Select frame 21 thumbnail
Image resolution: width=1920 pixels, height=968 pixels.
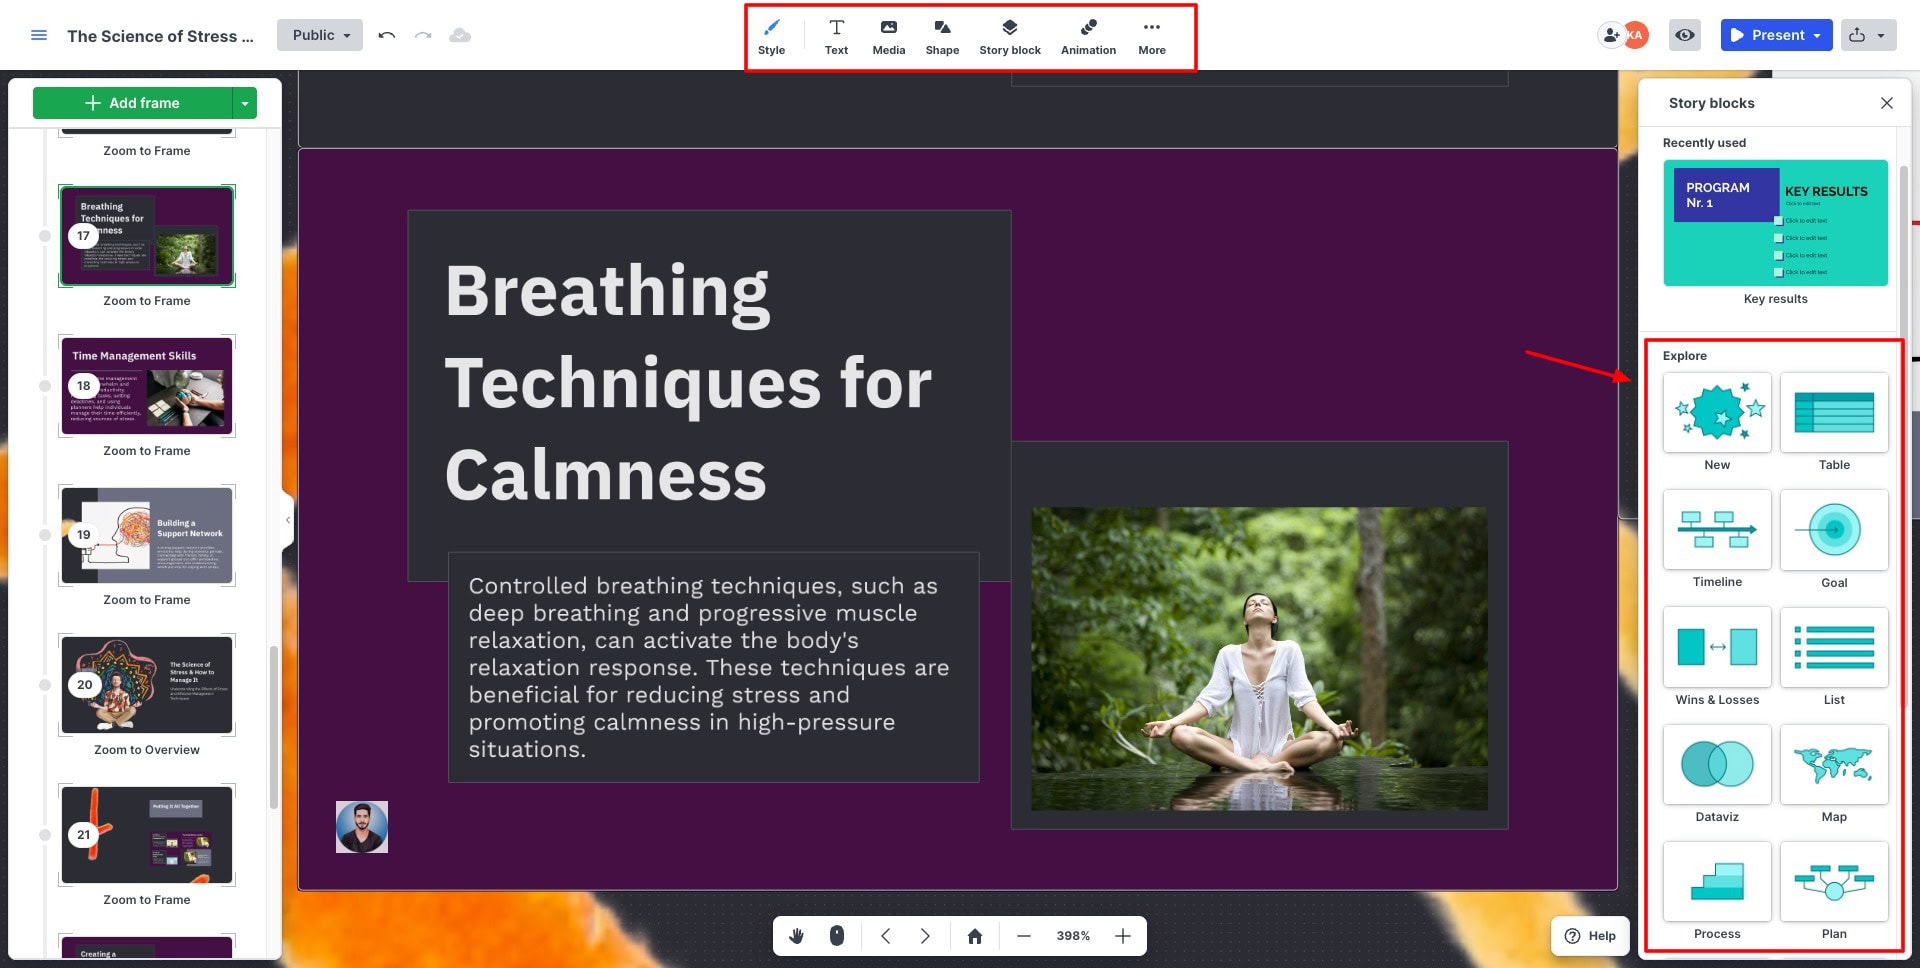click(147, 835)
